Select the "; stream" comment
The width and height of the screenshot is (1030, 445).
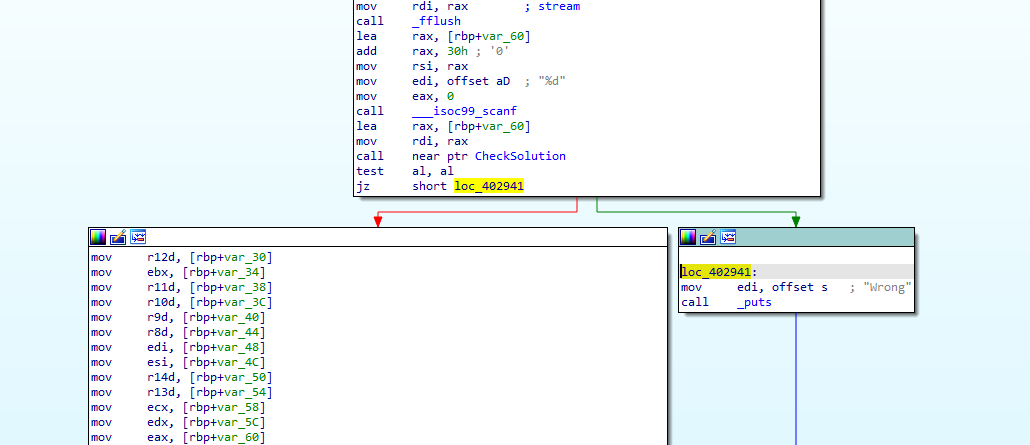(x=552, y=7)
